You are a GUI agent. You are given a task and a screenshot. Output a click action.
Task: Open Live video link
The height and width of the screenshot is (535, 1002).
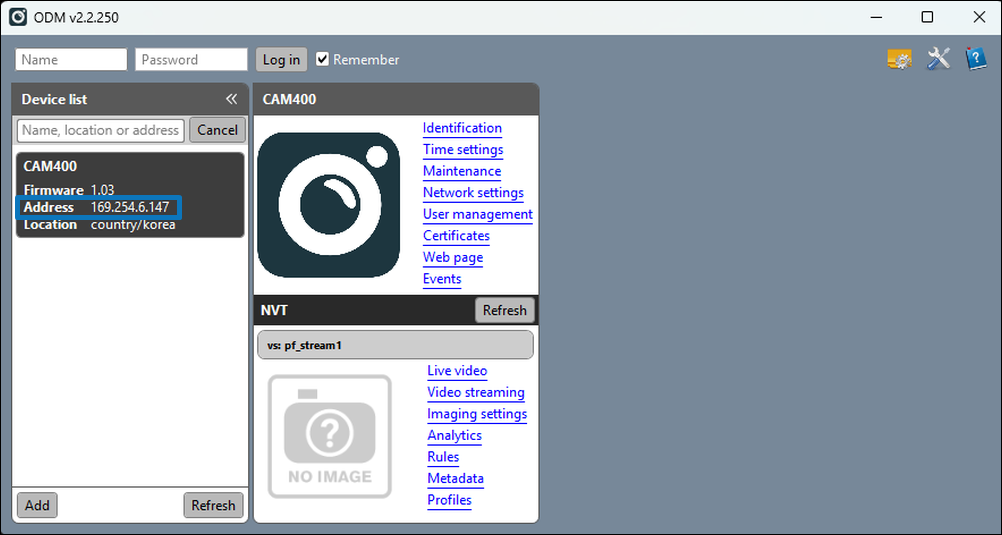click(x=457, y=371)
